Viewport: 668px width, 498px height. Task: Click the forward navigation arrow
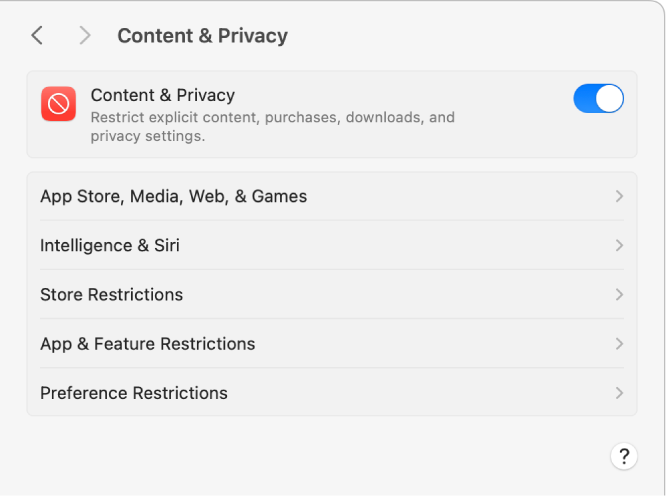click(x=85, y=36)
